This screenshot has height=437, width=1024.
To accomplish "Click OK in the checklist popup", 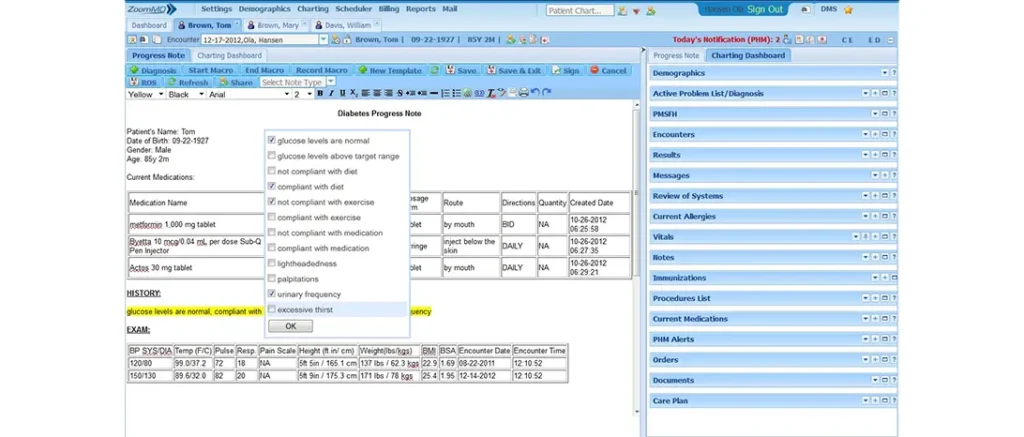I will pos(290,326).
